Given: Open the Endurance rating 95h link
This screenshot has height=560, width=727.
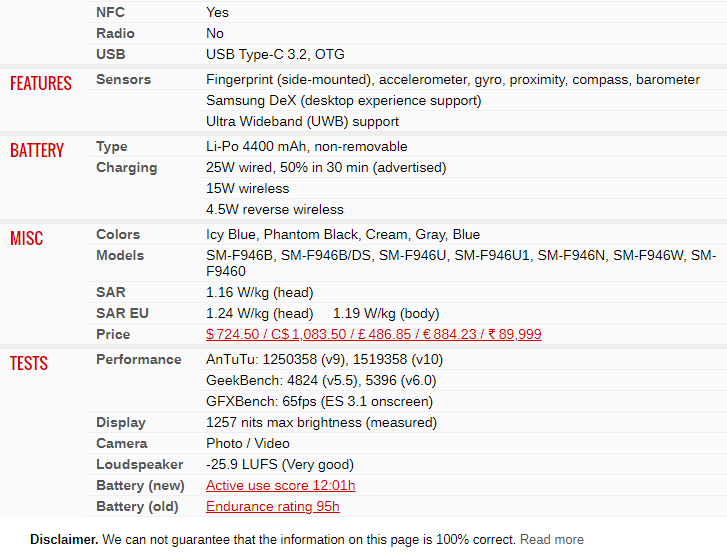Looking at the screenshot, I should point(273,506).
